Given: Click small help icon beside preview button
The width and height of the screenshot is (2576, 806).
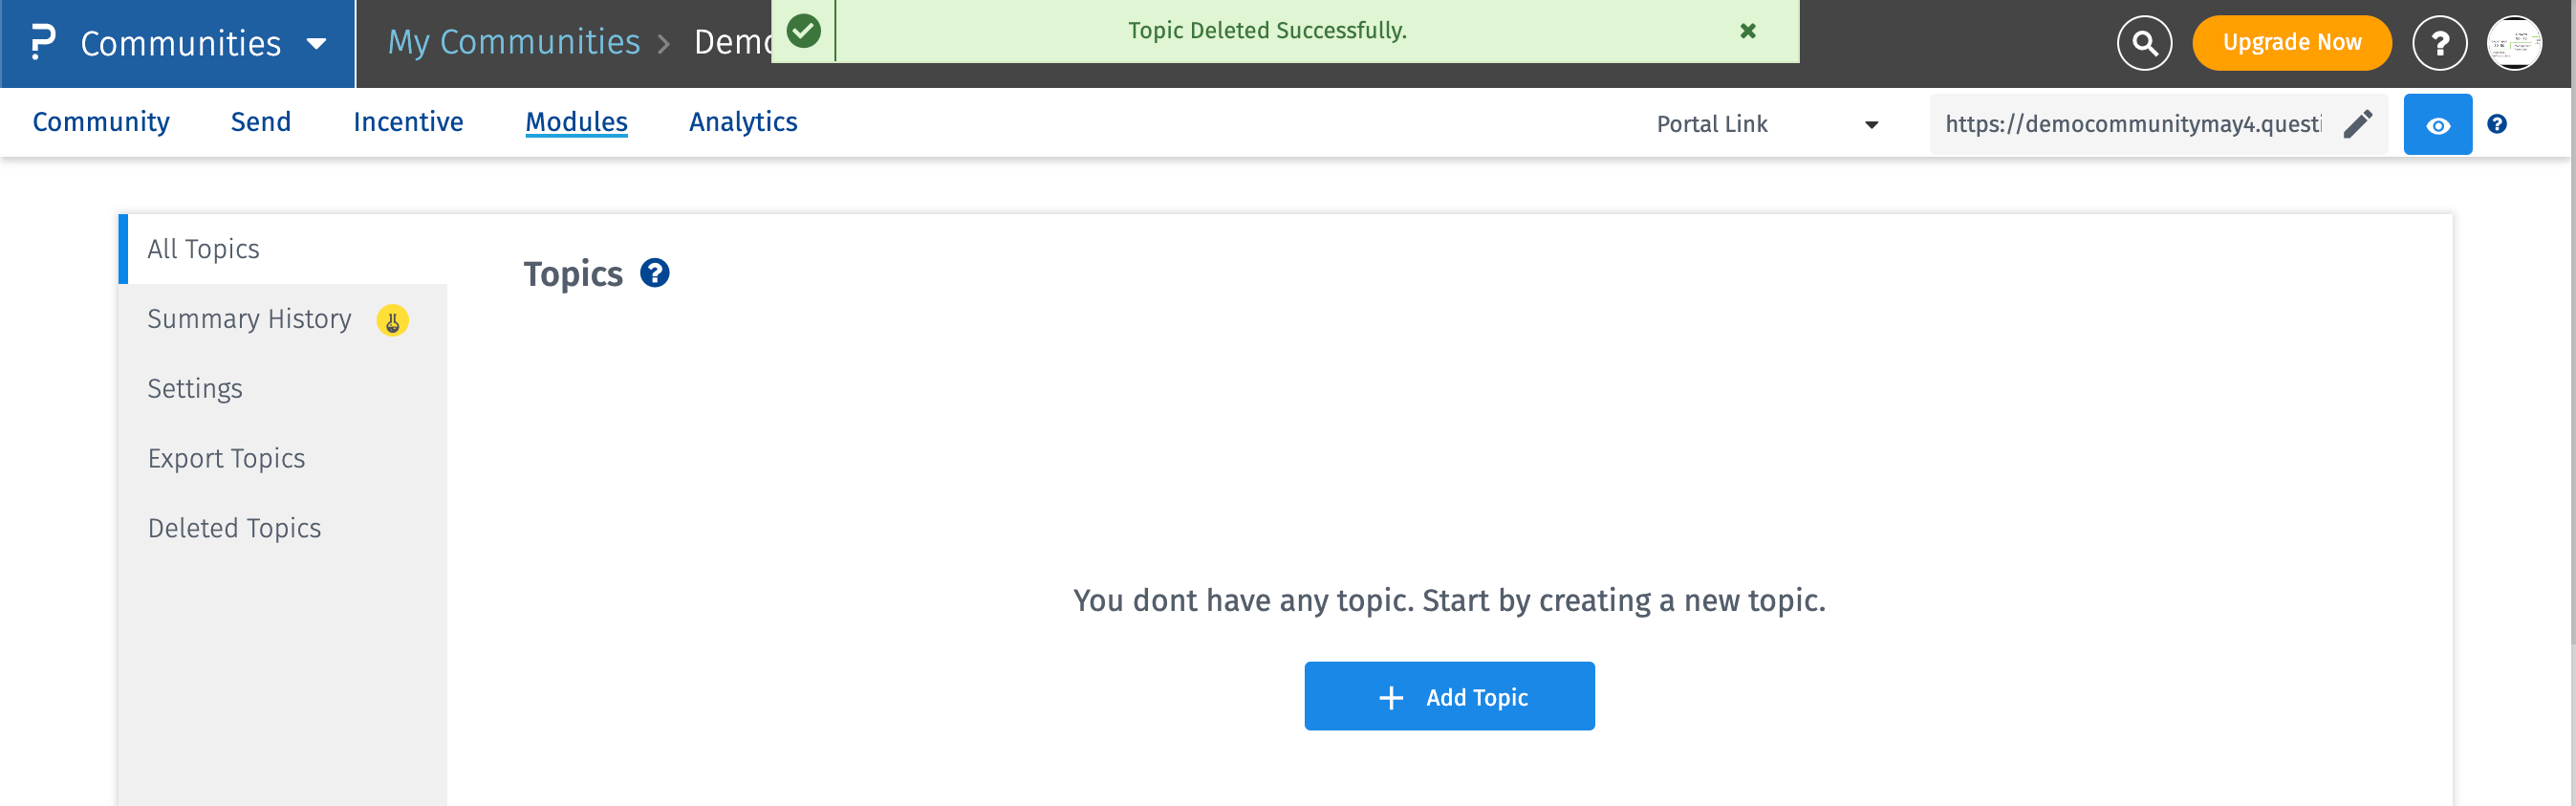Looking at the screenshot, I should tap(2497, 124).
